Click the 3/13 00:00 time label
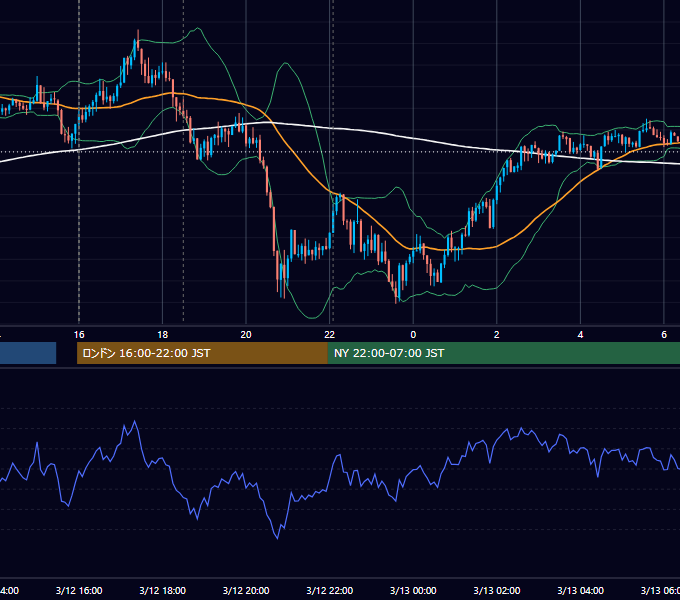The image size is (680, 600). [413, 590]
